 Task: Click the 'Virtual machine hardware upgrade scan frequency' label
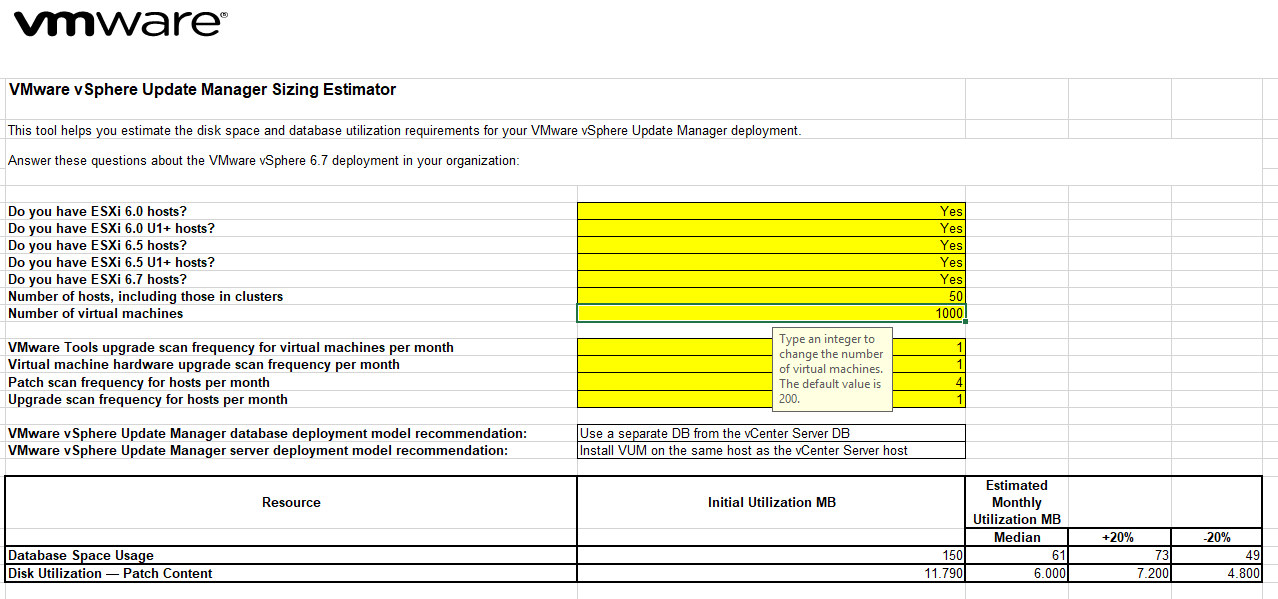[203, 365]
